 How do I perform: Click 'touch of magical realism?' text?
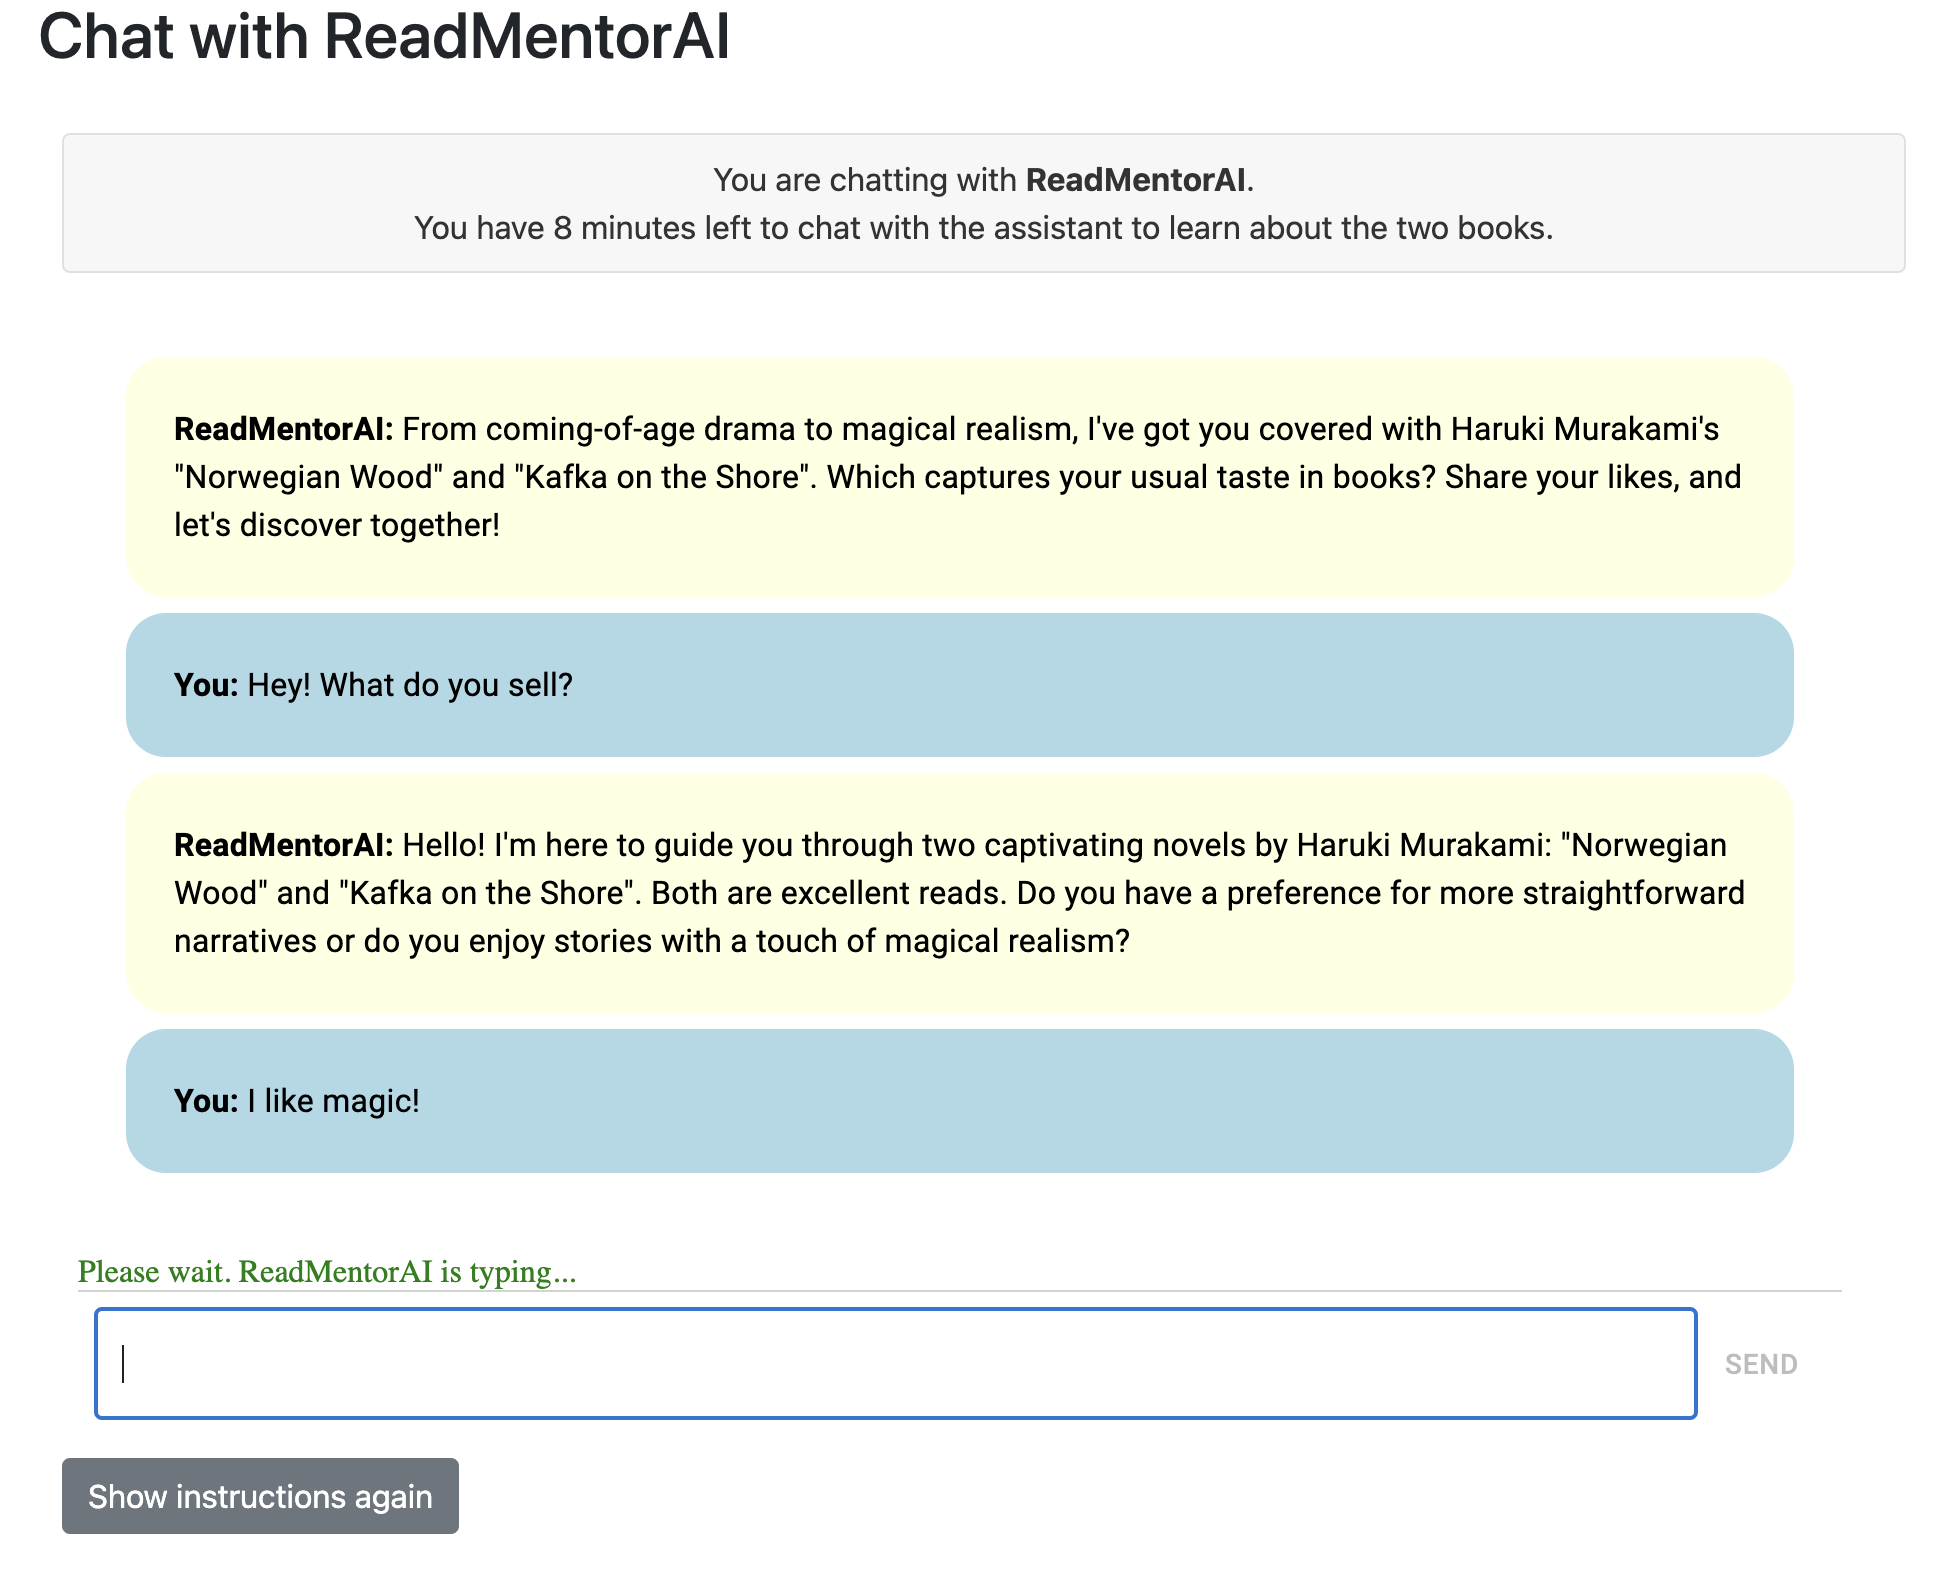tap(942, 941)
